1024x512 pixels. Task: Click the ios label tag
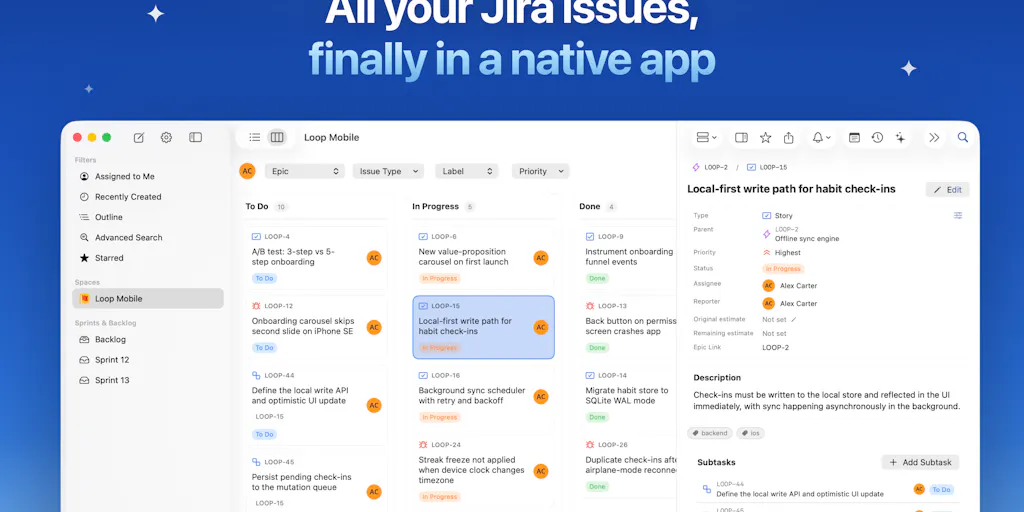[x=750, y=433]
